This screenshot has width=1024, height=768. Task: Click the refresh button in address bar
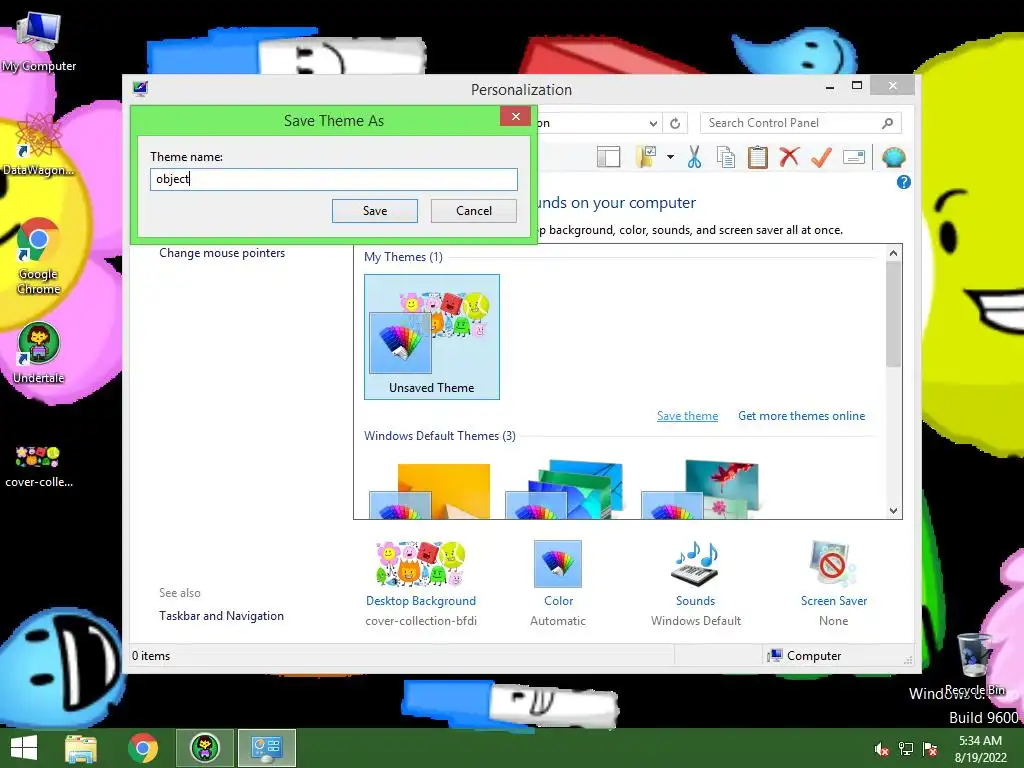(x=675, y=123)
